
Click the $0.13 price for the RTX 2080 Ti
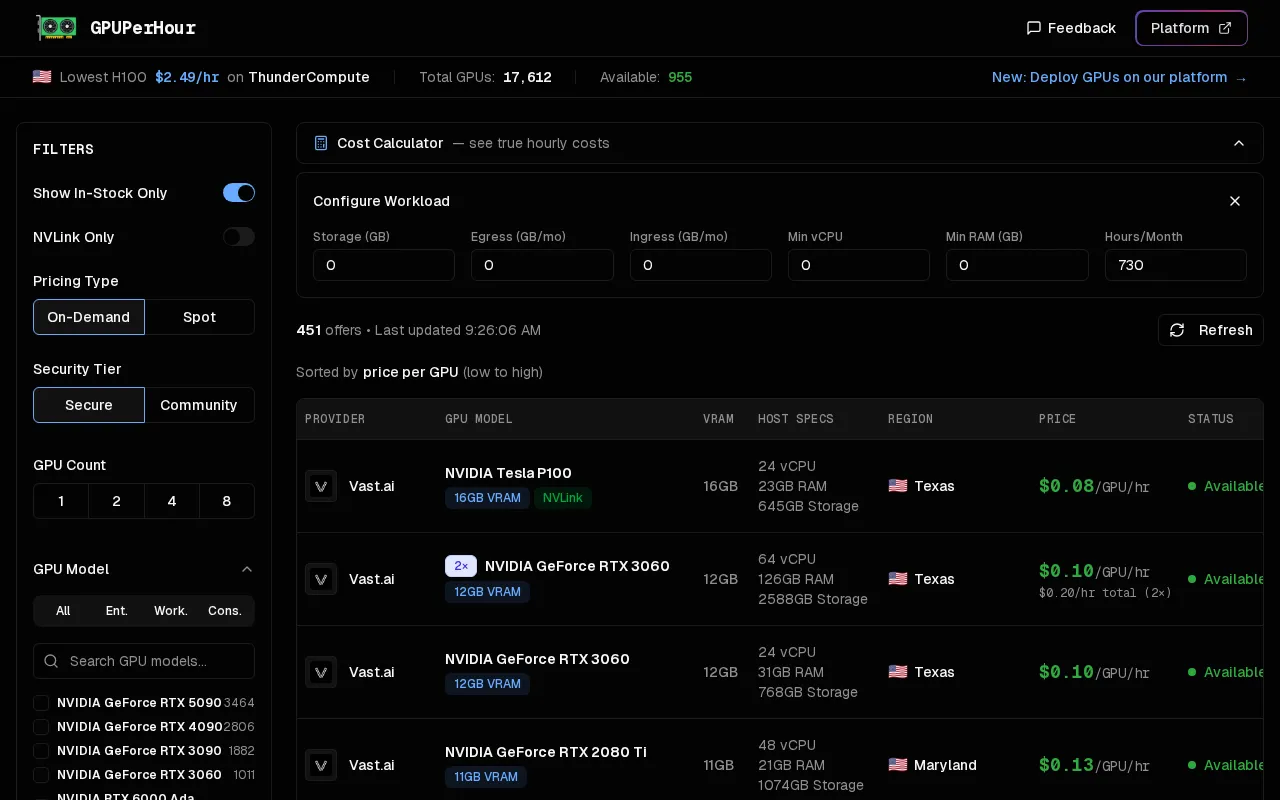(x=1067, y=765)
